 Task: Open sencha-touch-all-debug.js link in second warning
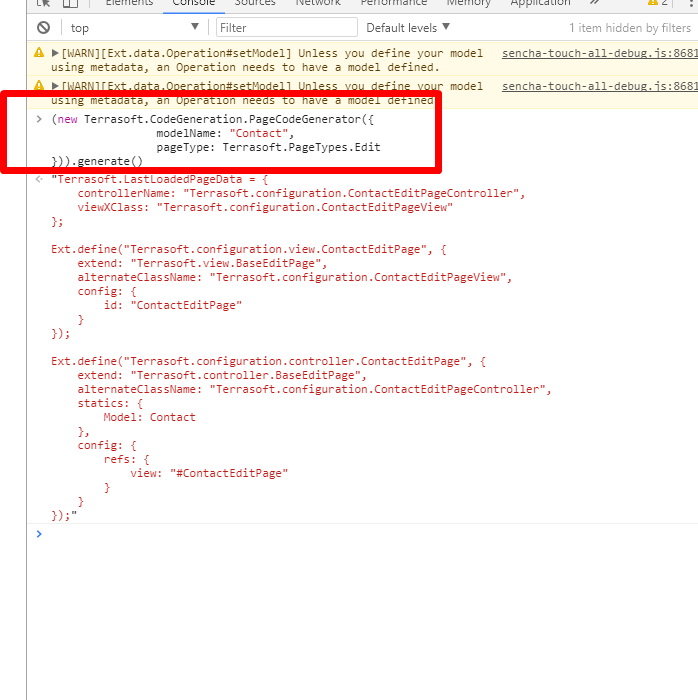(x=599, y=86)
